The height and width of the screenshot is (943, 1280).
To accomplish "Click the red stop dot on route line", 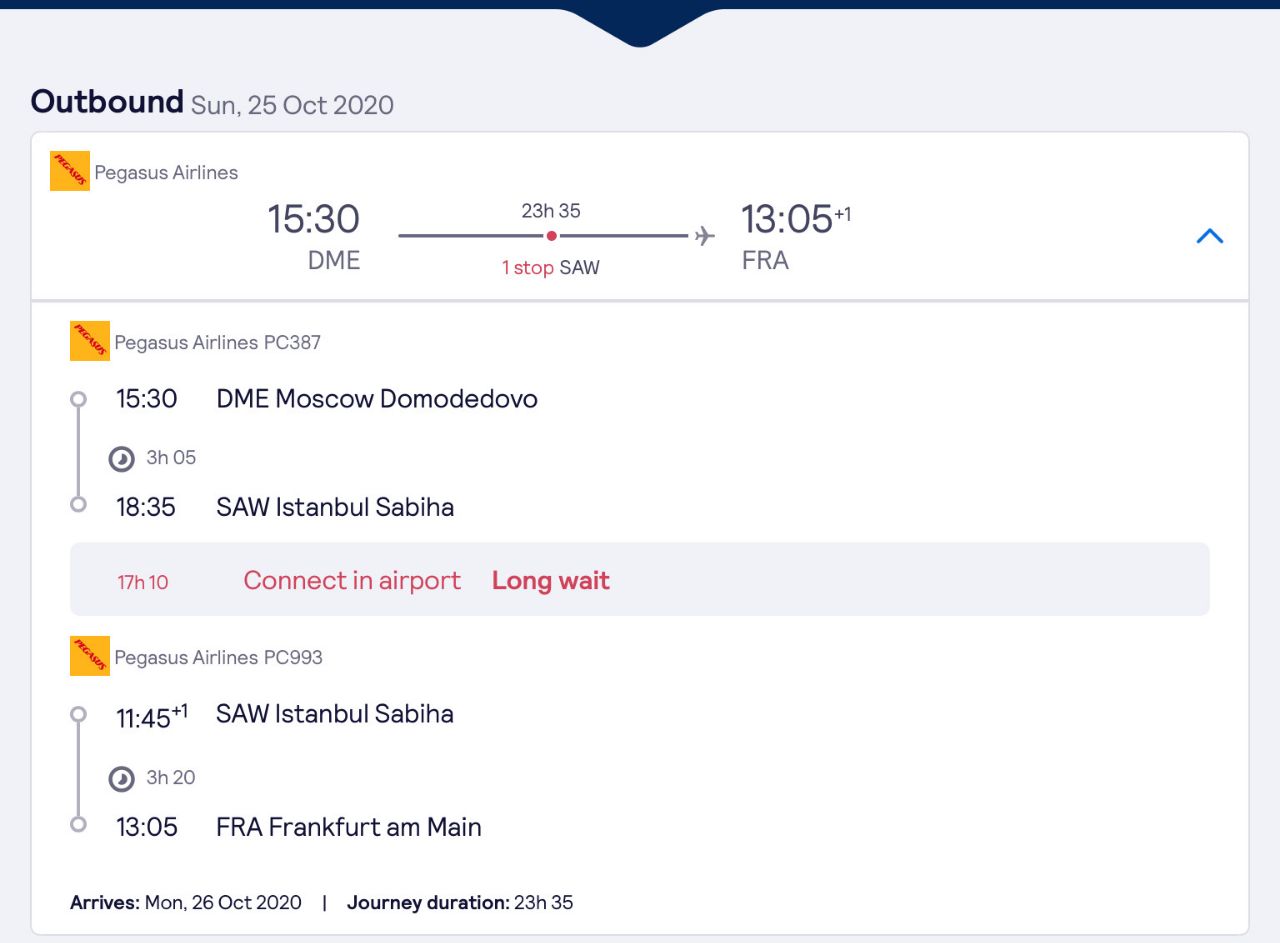I will (551, 236).
